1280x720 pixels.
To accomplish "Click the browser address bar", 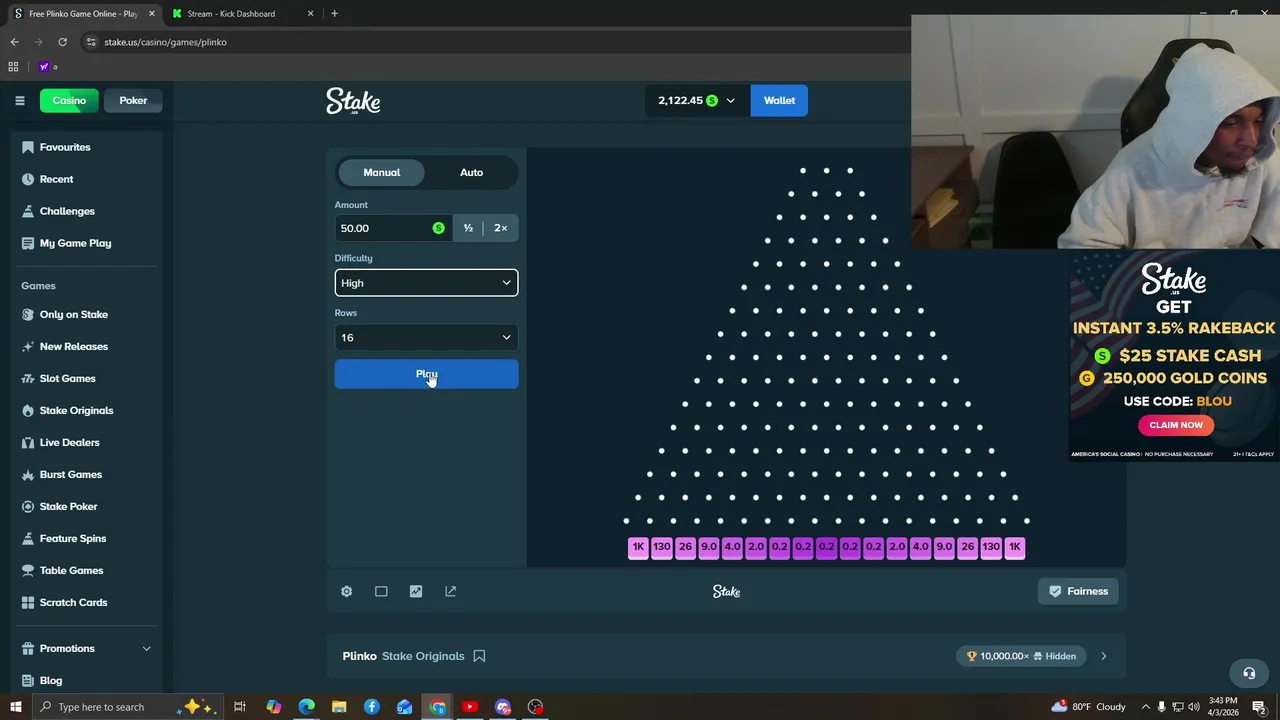I will 500,42.
